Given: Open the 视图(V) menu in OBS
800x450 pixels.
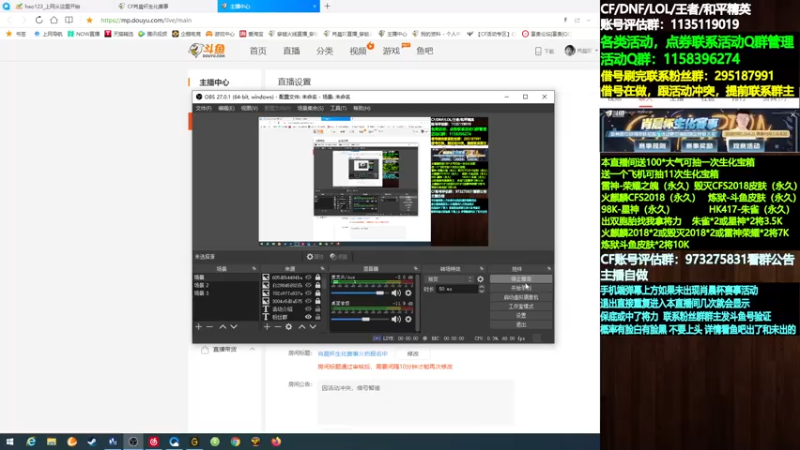Looking at the screenshot, I should tap(249, 108).
